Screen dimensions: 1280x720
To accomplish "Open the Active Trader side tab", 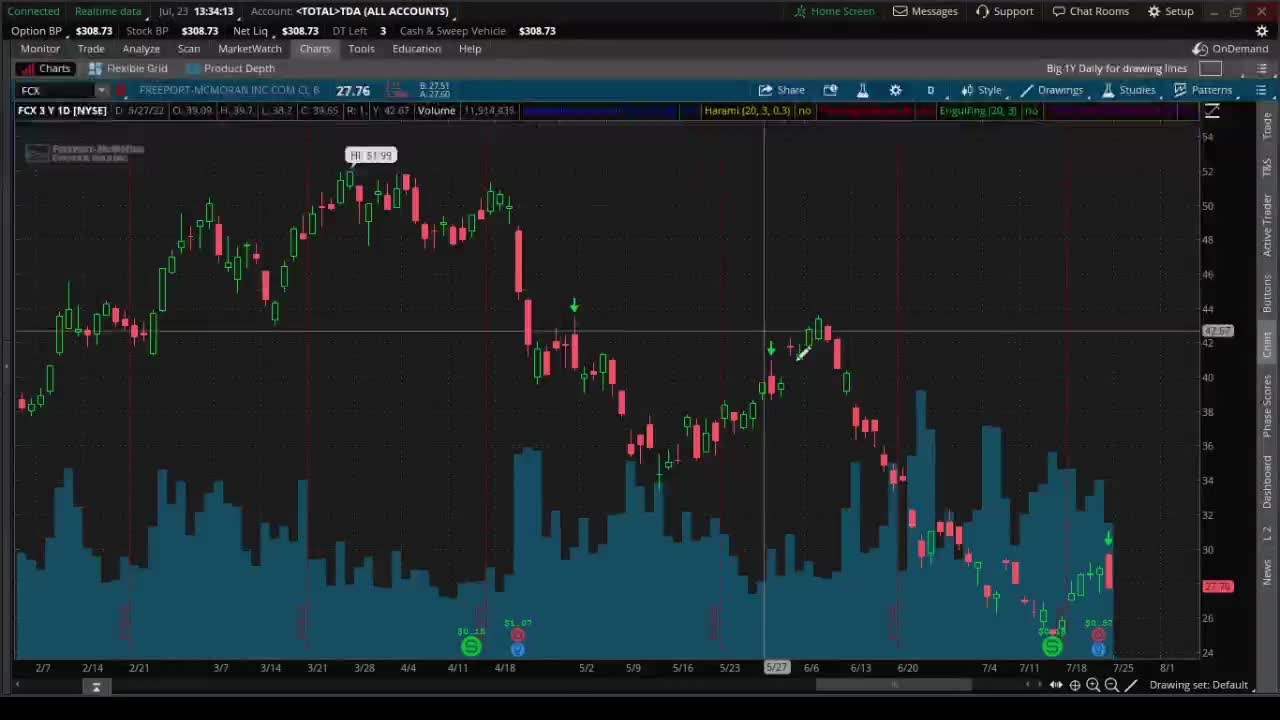I will 1267,225.
